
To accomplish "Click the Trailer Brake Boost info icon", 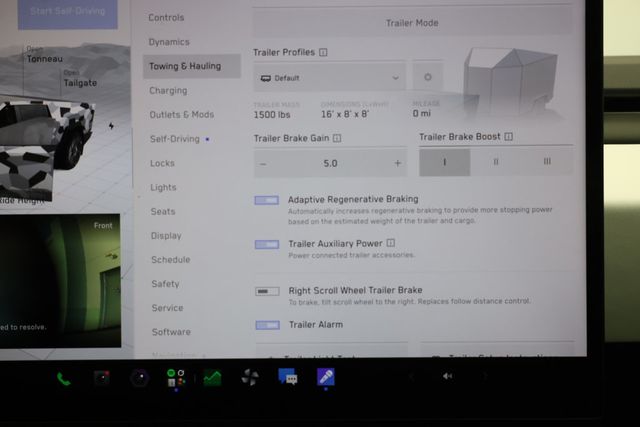I will (508, 136).
